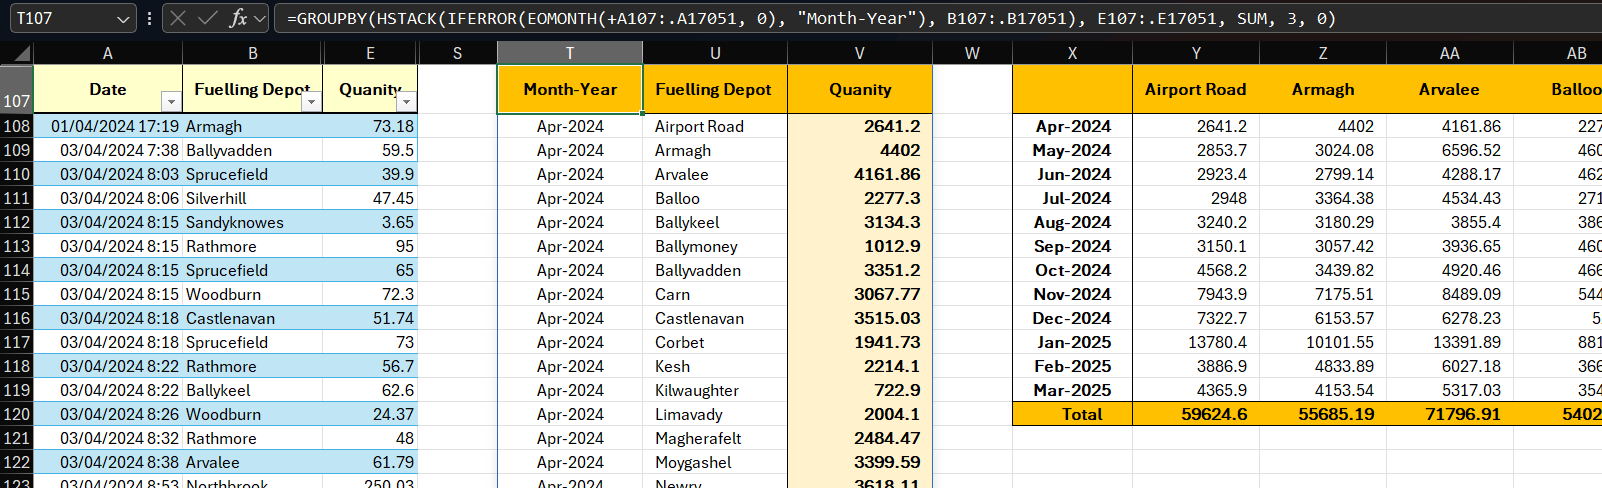Select summed value 722.9
The image size is (1602, 488).
(x=860, y=390)
